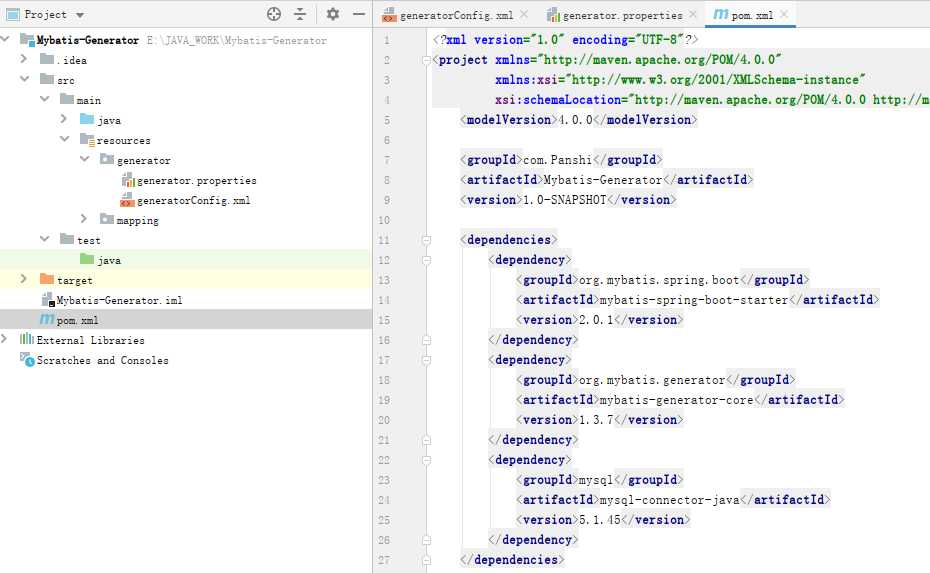Viewport: 930px width, 573px height.
Task: Open Project panel settings gear
Action: (333, 14)
